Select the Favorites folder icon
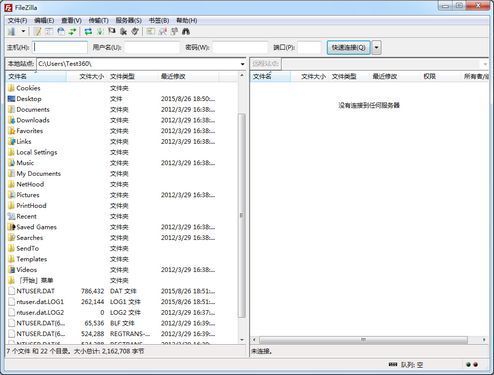The height and width of the screenshot is (375, 494). point(11,131)
